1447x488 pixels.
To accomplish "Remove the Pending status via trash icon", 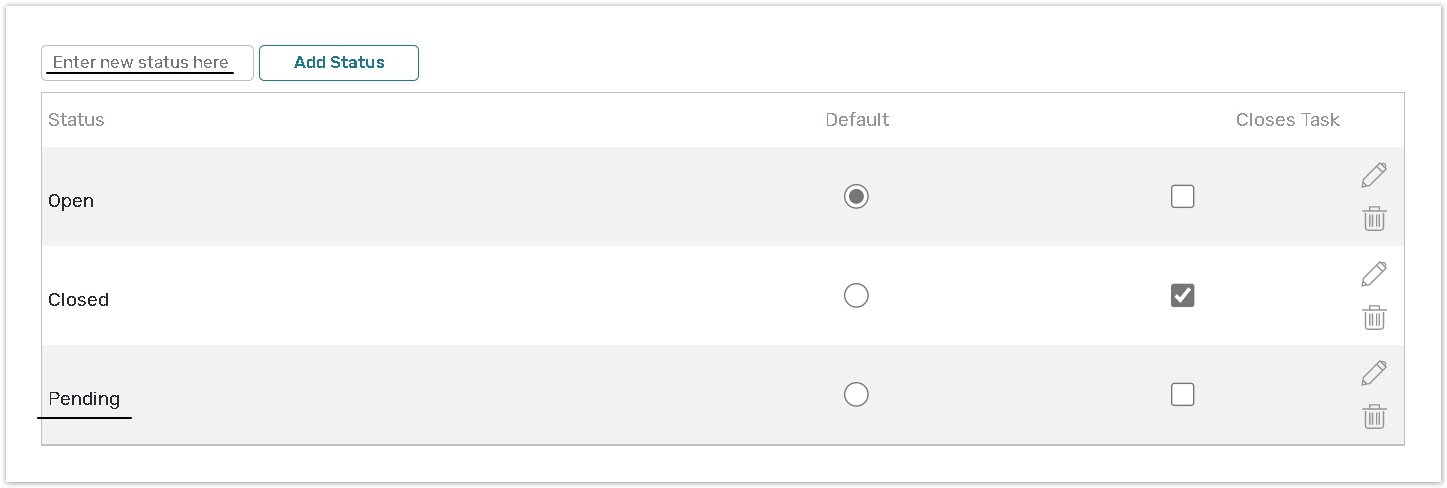I will pyautogui.click(x=1374, y=417).
